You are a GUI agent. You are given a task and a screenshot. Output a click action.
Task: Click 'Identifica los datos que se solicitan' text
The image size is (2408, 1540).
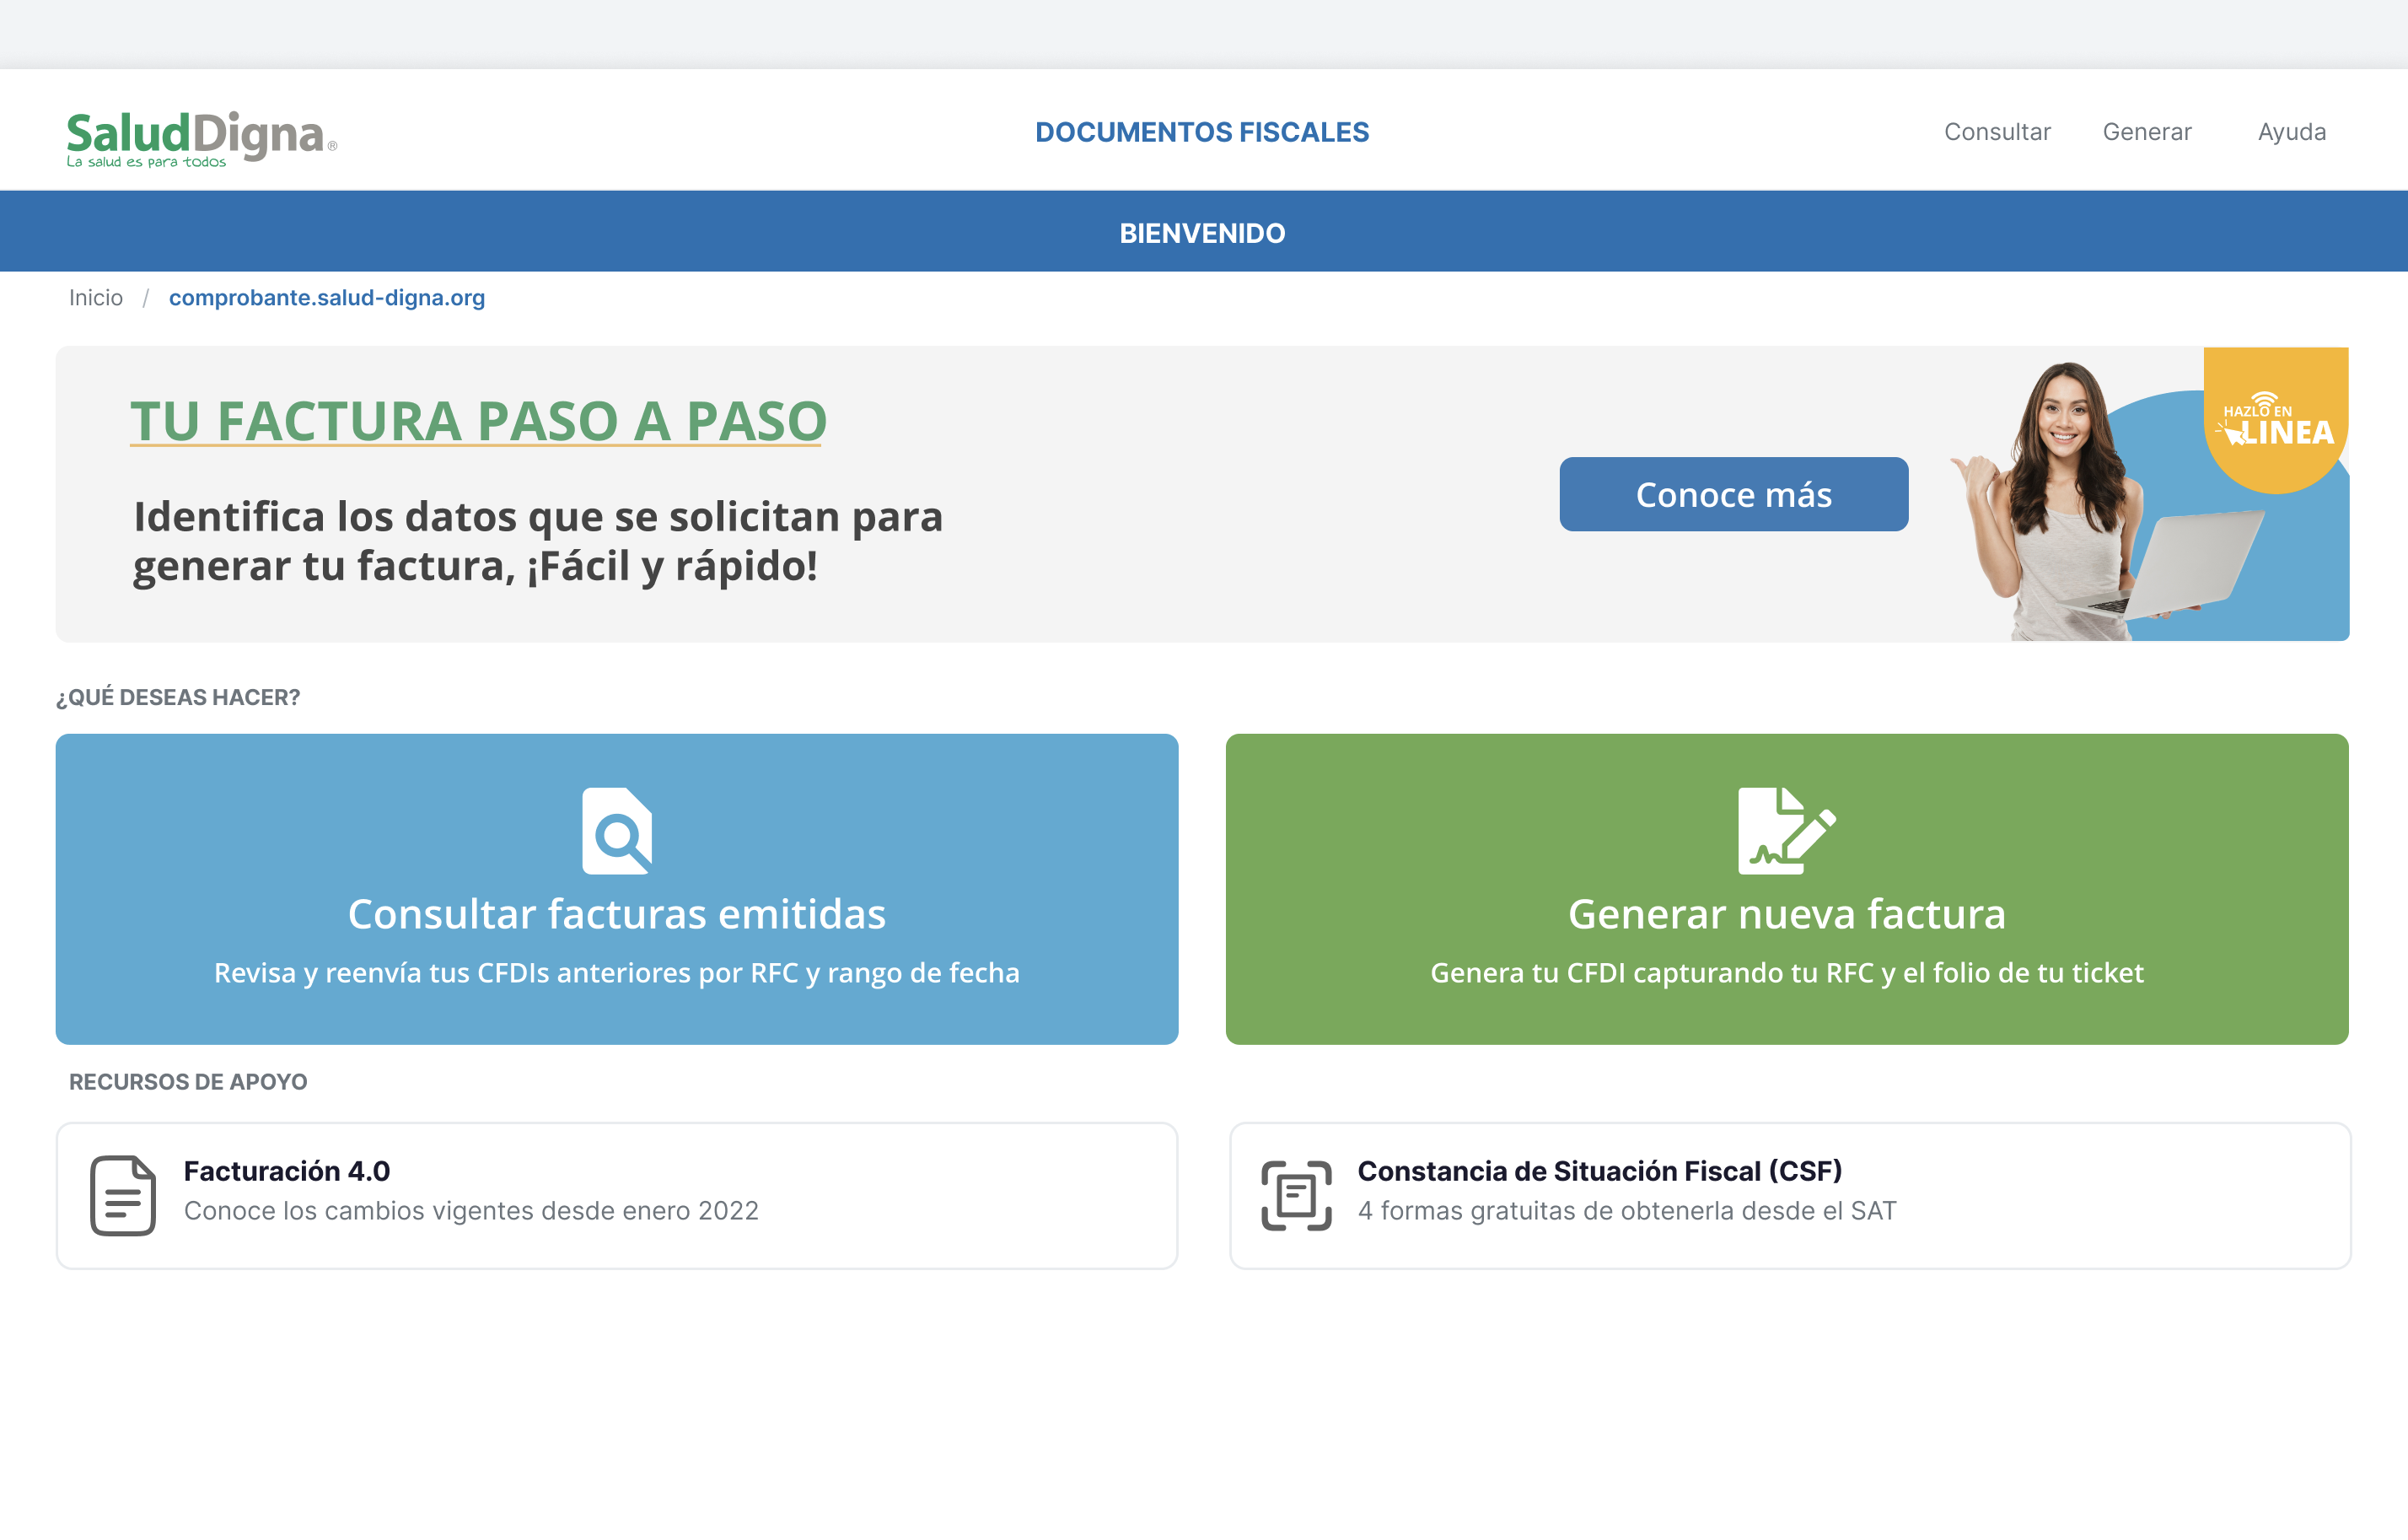point(538,541)
